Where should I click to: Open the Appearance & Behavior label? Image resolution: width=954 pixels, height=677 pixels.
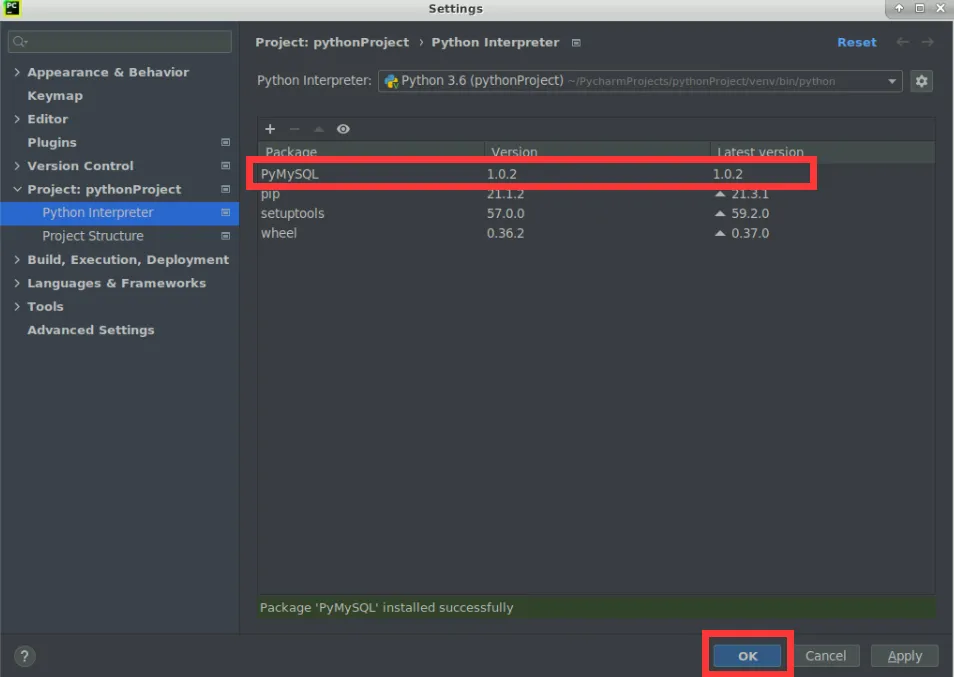(x=108, y=72)
